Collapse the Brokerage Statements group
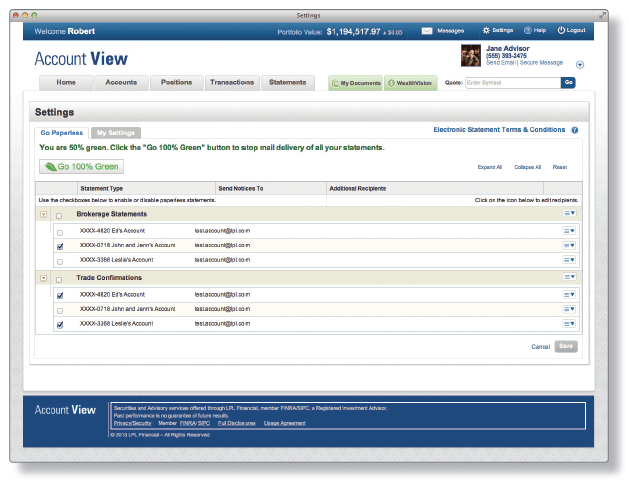629x485 pixels. (x=43, y=215)
